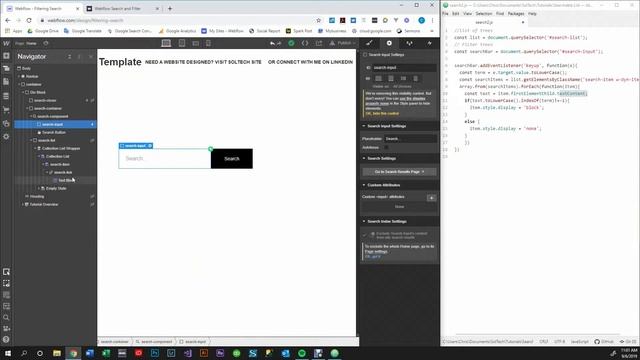Open the Webflow W menu logo

6,43
